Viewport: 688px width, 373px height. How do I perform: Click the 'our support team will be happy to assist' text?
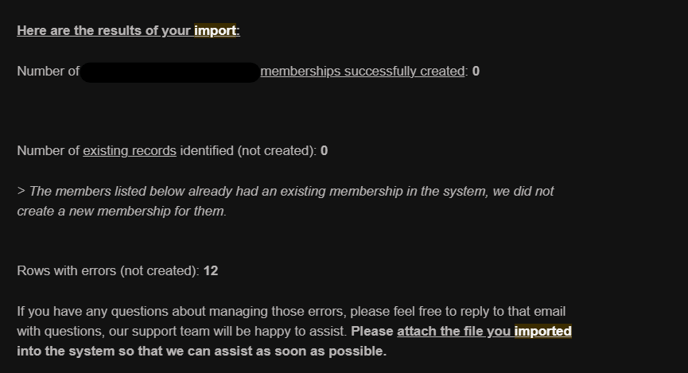(228, 331)
